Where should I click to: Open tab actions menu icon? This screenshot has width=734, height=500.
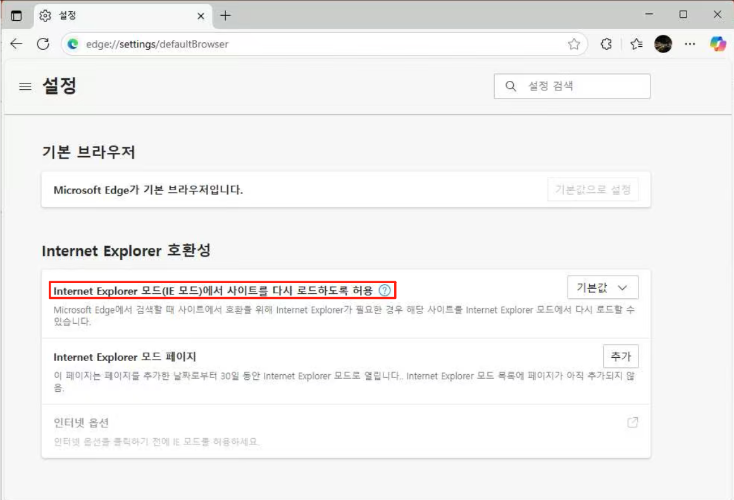coord(16,16)
